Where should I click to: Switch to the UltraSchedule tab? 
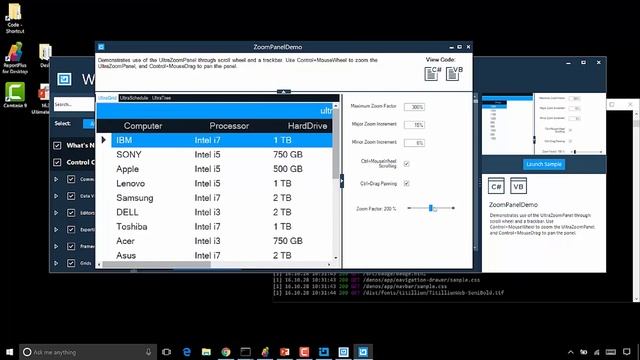134,98
